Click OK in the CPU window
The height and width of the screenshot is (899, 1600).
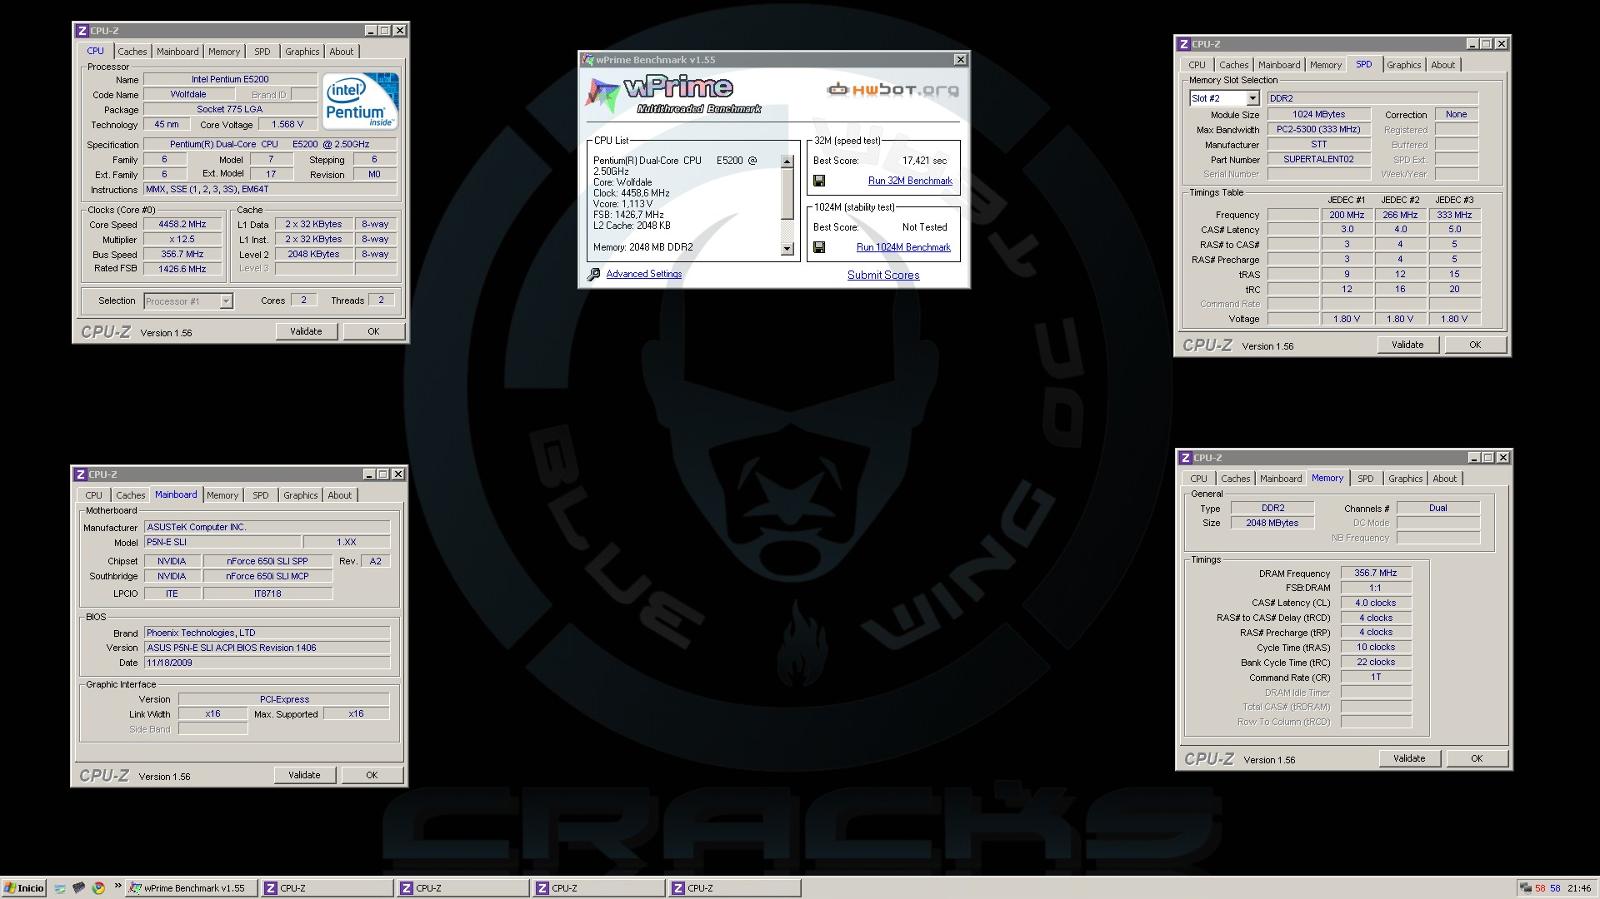click(x=373, y=331)
